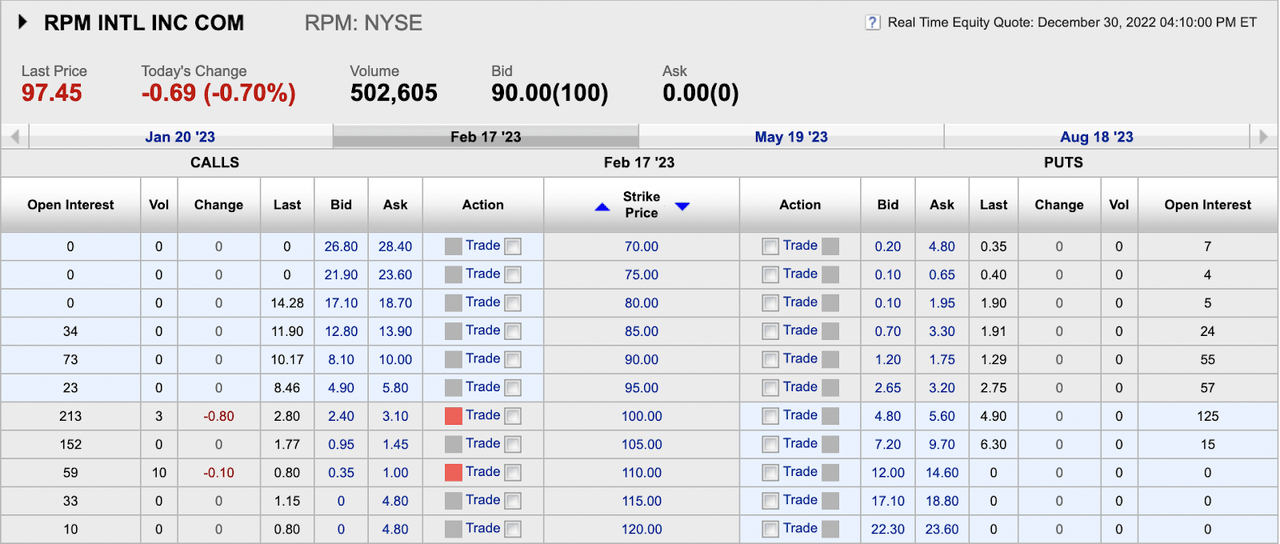The height and width of the screenshot is (544, 1280).
Task: Click the call Trade link for strike 100.00
Action: (483, 415)
